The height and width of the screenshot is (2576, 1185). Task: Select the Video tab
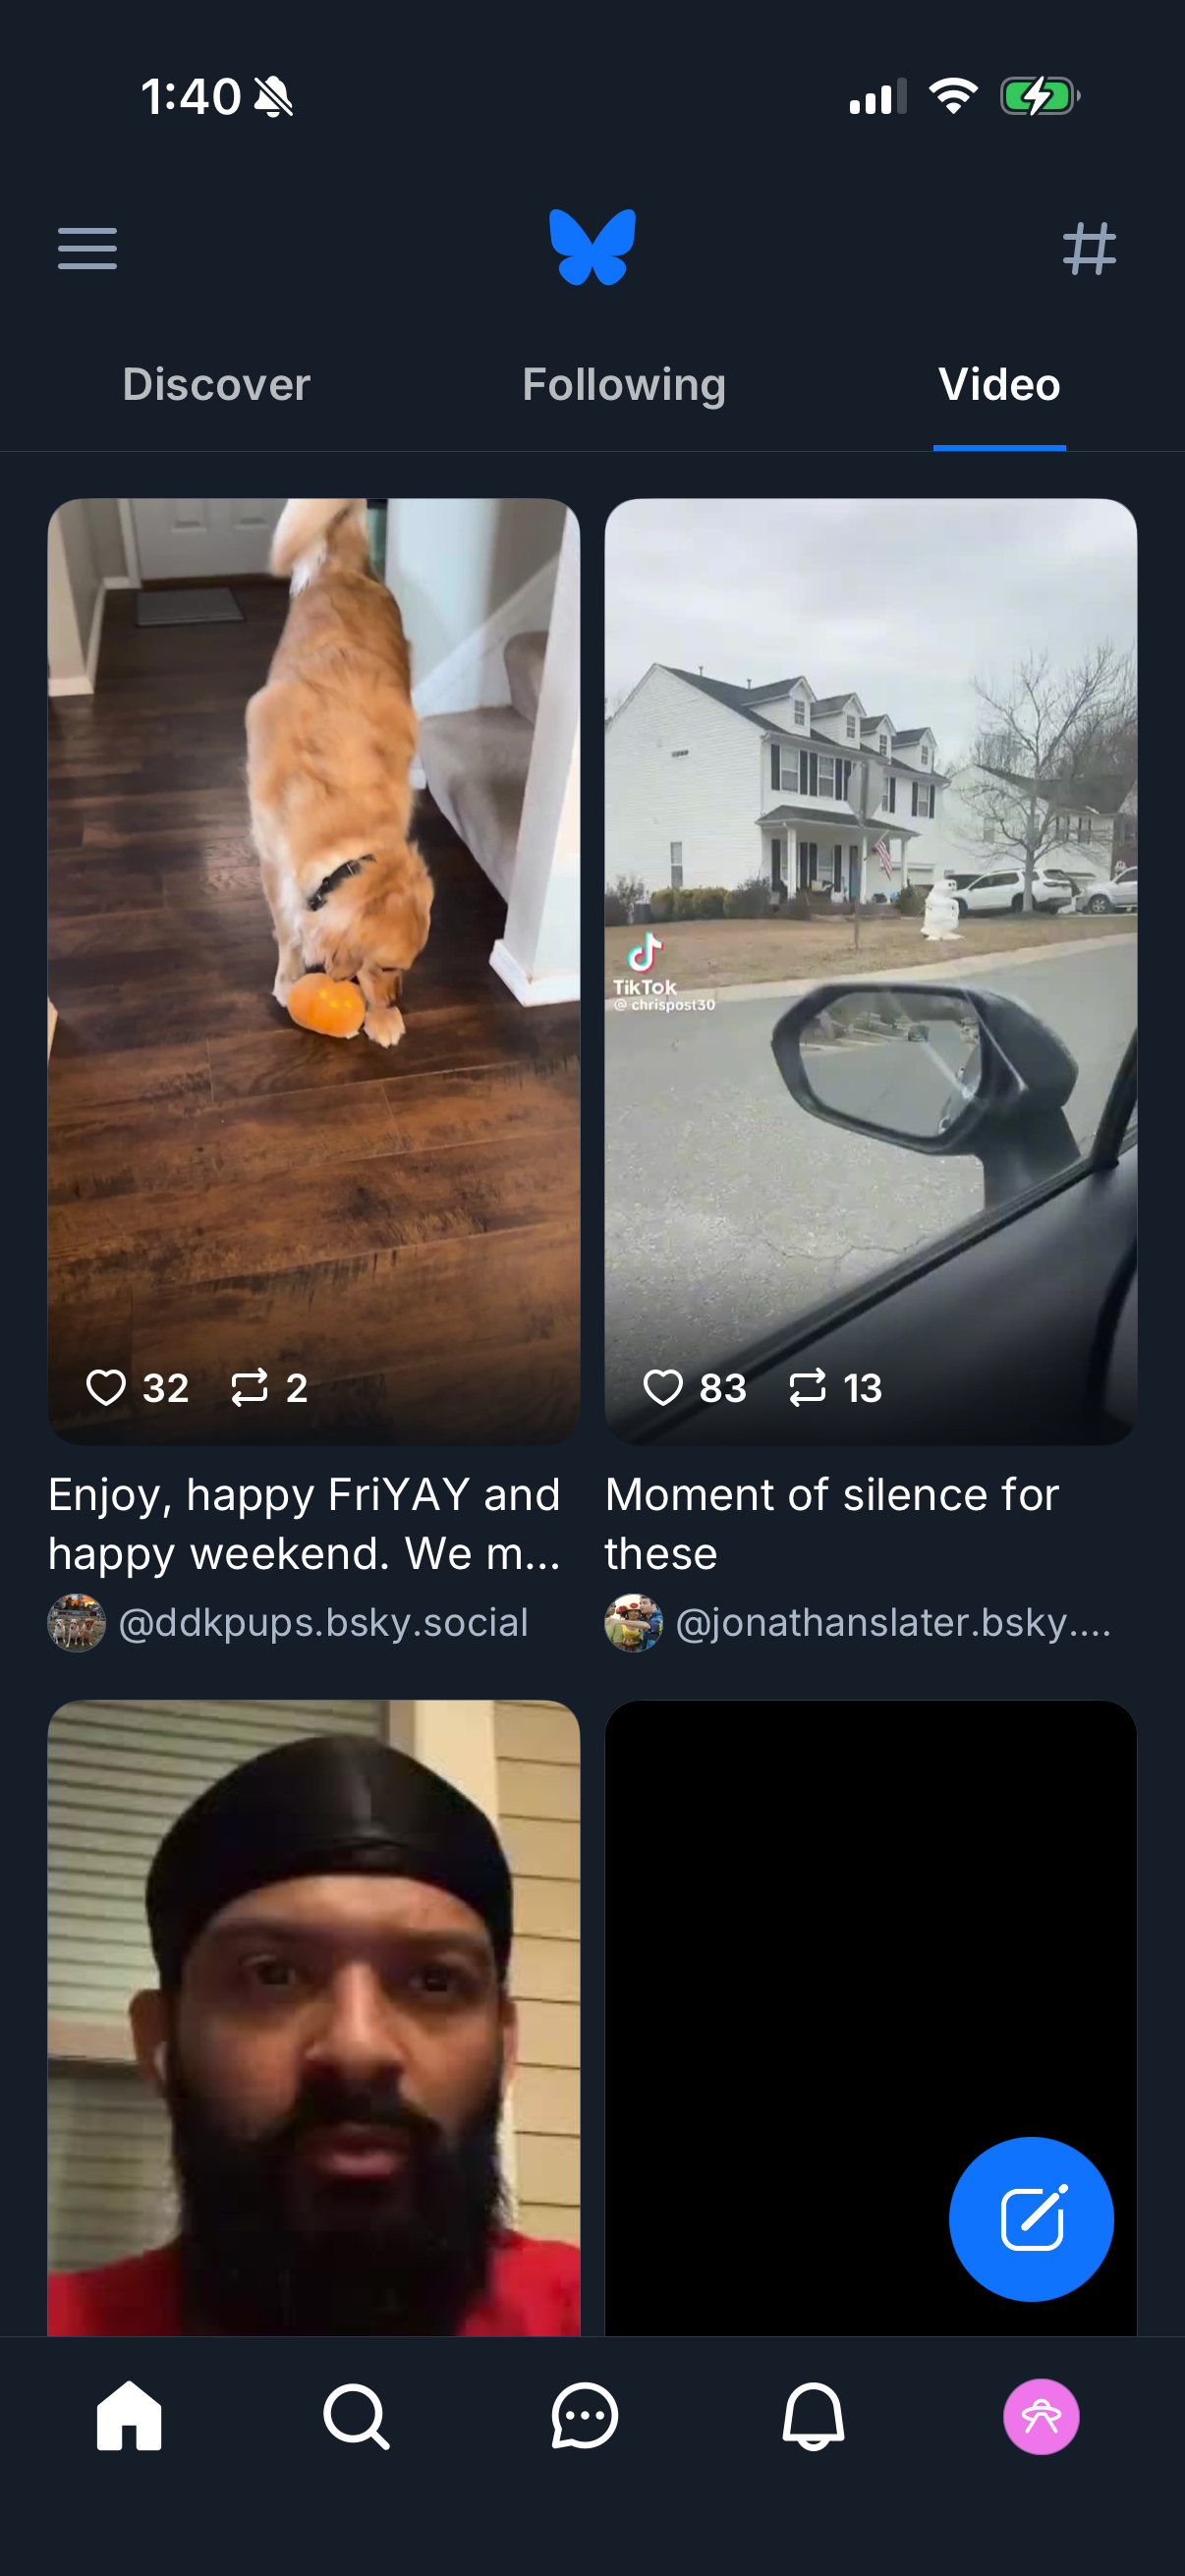click(x=999, y=385)
